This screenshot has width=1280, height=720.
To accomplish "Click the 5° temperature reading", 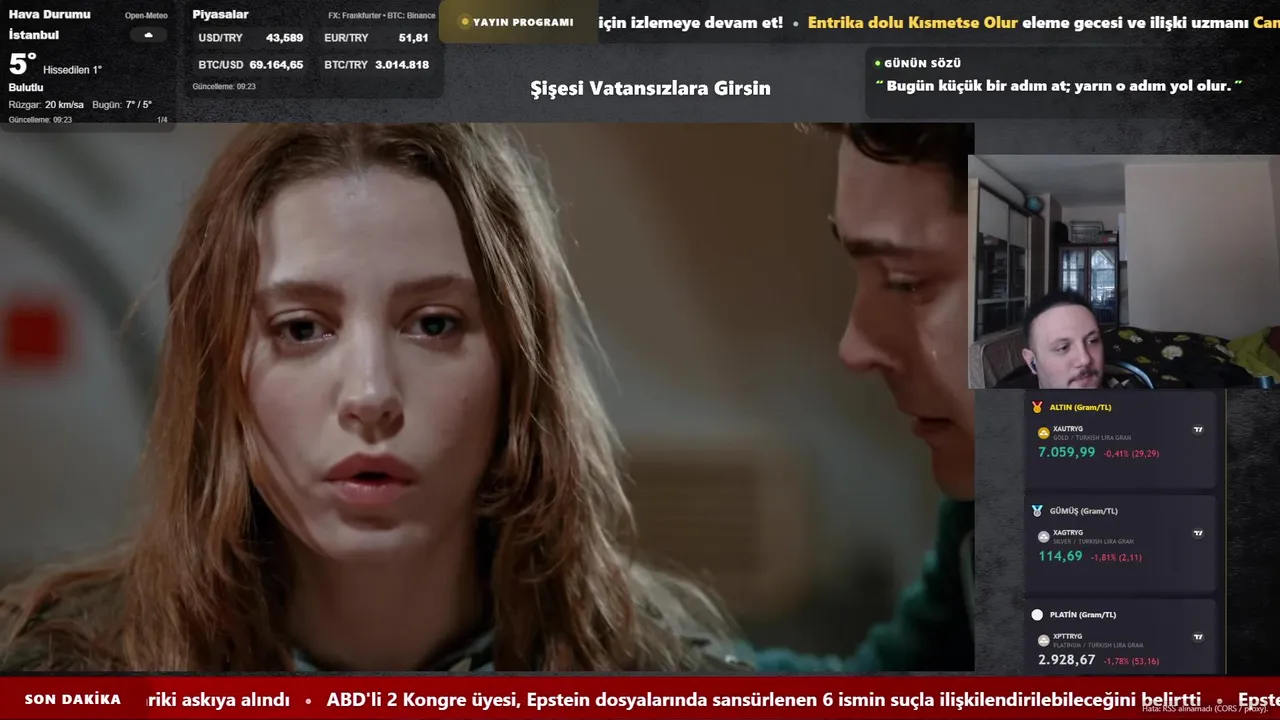I will 22,64.
